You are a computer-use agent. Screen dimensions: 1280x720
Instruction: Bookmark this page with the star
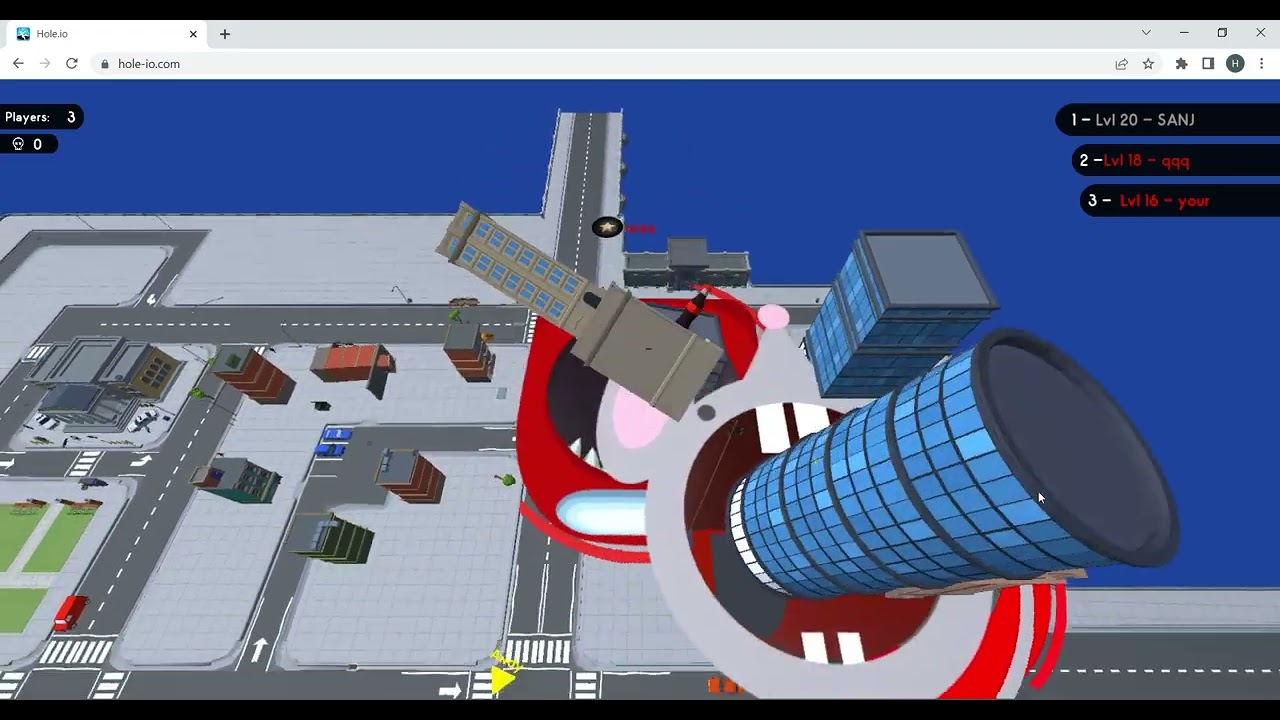pyautogui.click(x=1148, y=64)
